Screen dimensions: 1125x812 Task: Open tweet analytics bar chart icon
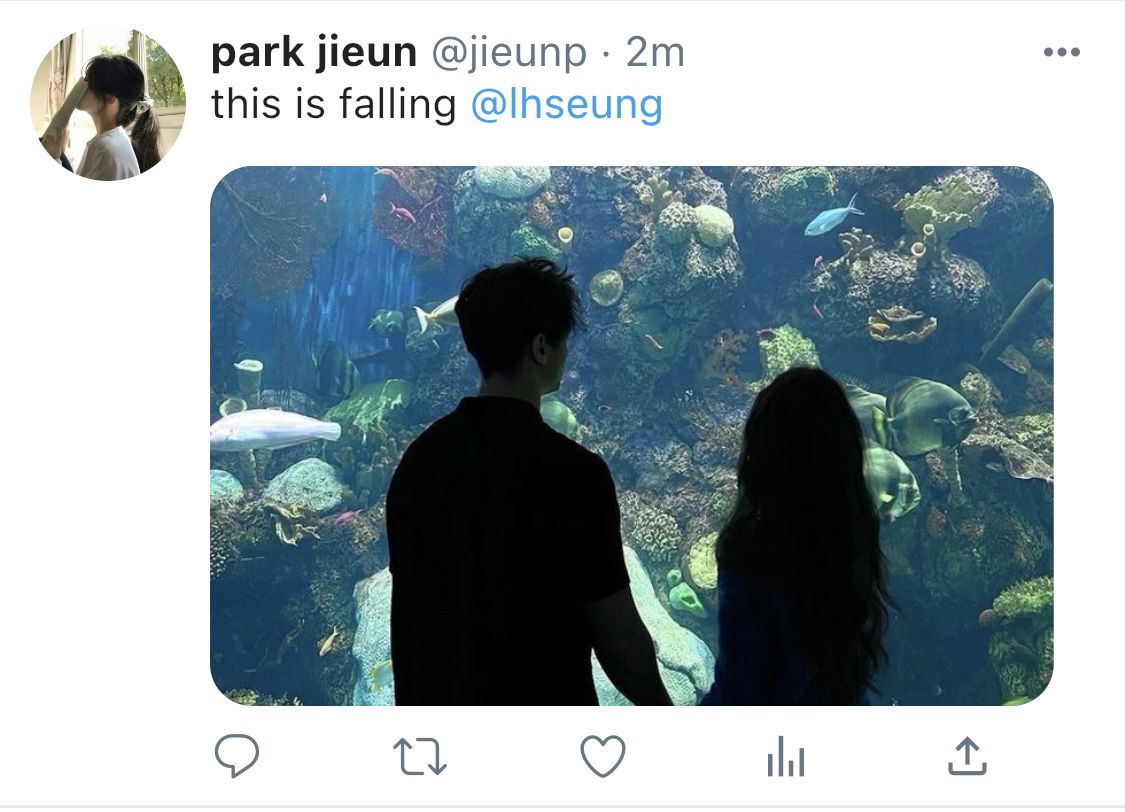point(786,757)
